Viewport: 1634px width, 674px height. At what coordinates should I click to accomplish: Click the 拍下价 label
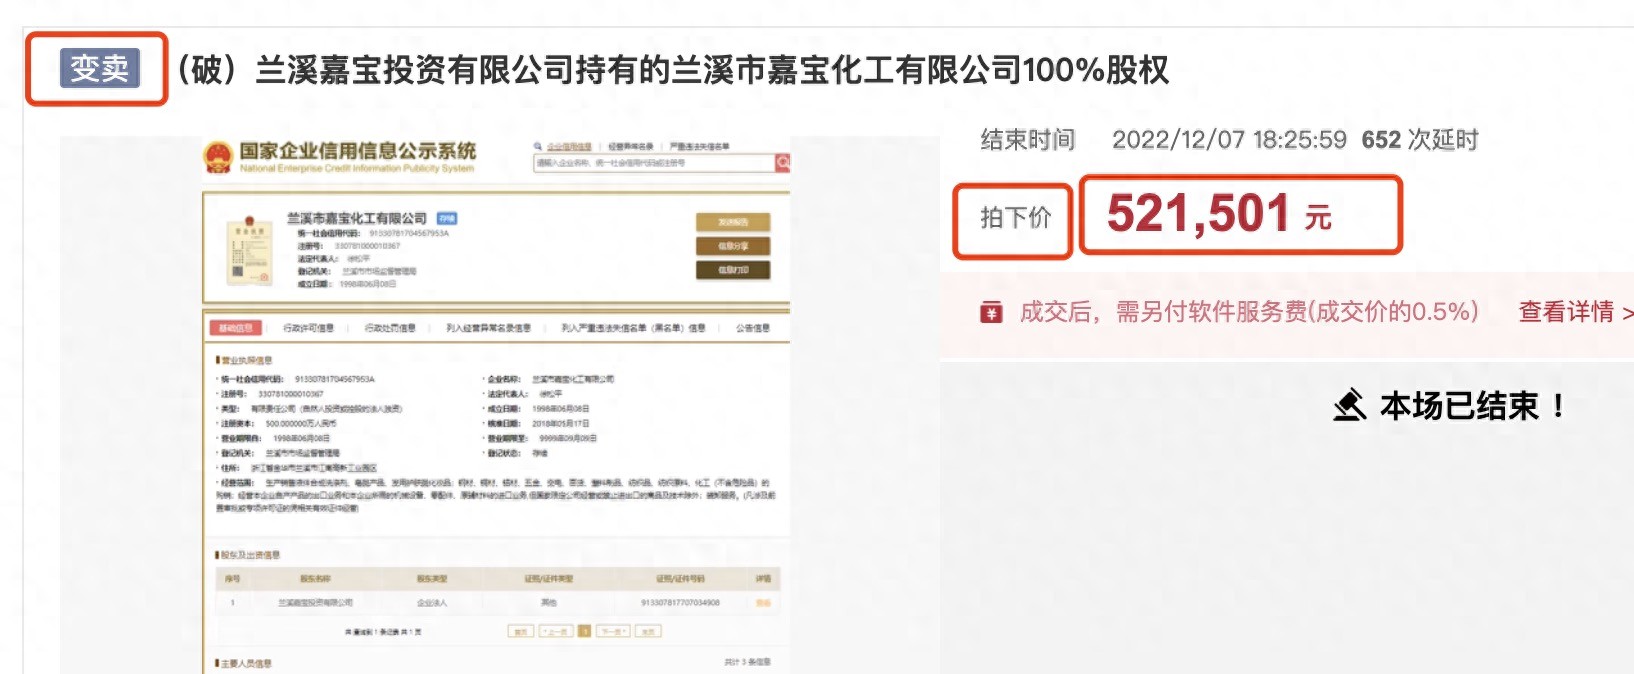[1015, 218]
